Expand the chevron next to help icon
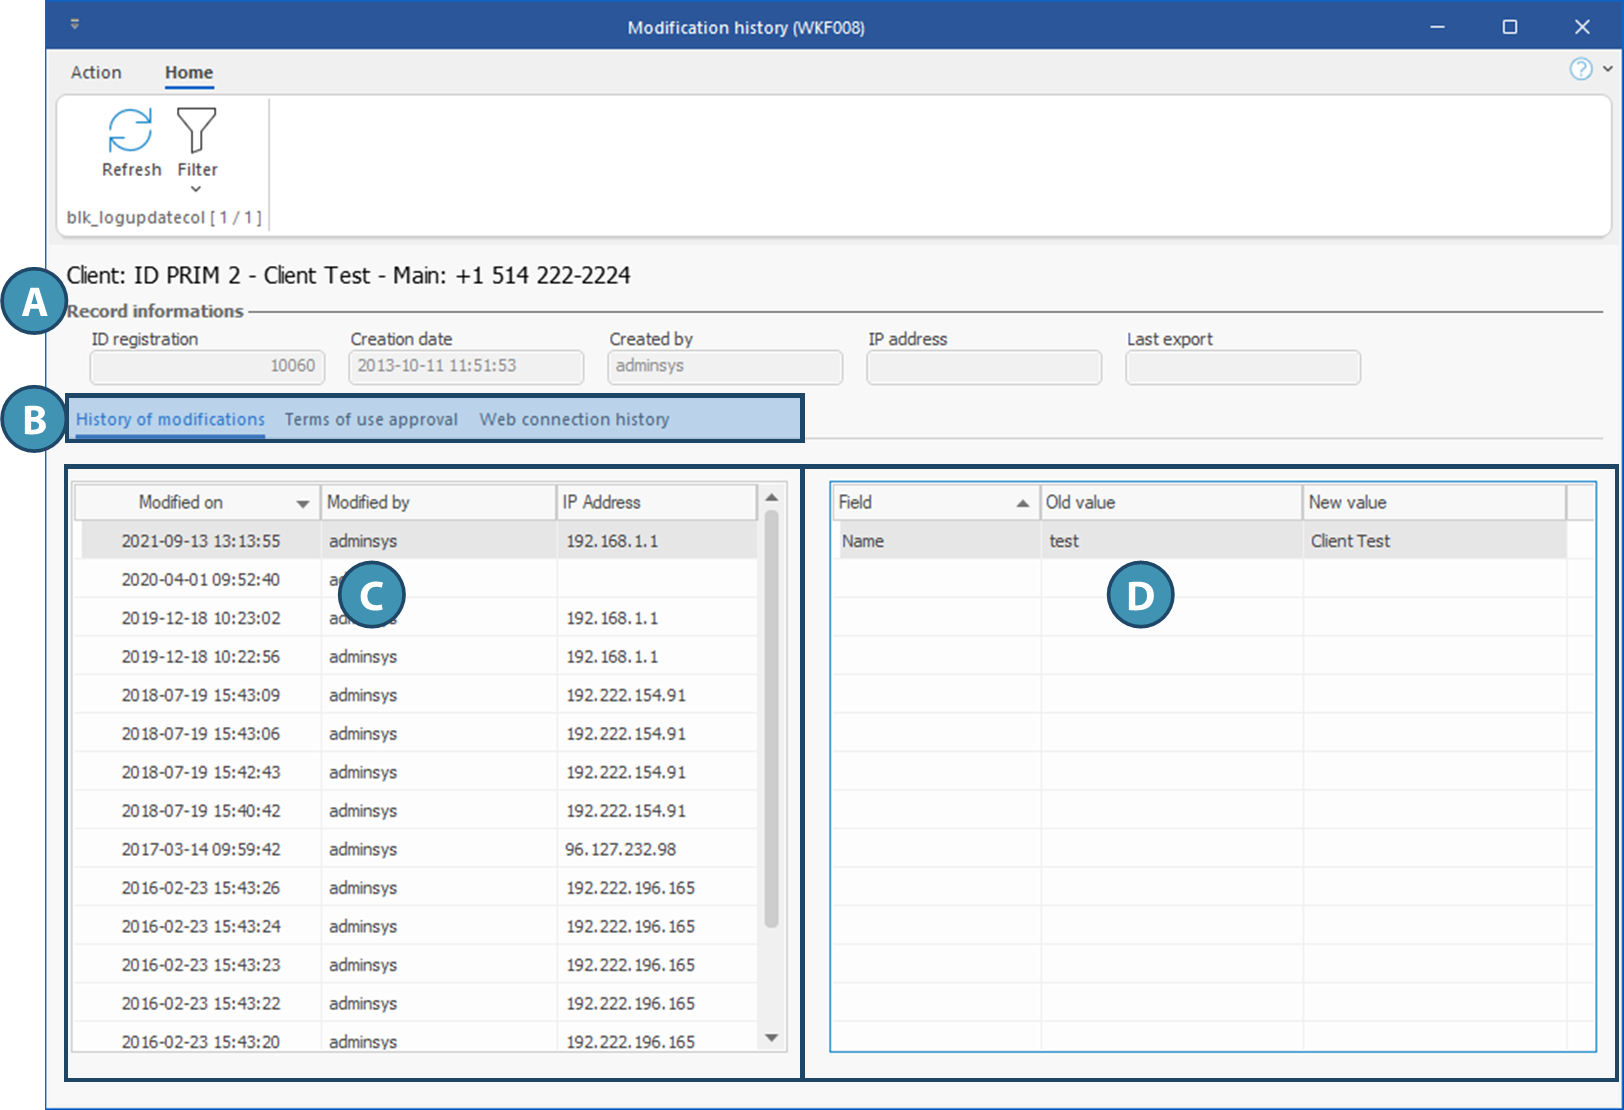 [x=1608, y=69]
